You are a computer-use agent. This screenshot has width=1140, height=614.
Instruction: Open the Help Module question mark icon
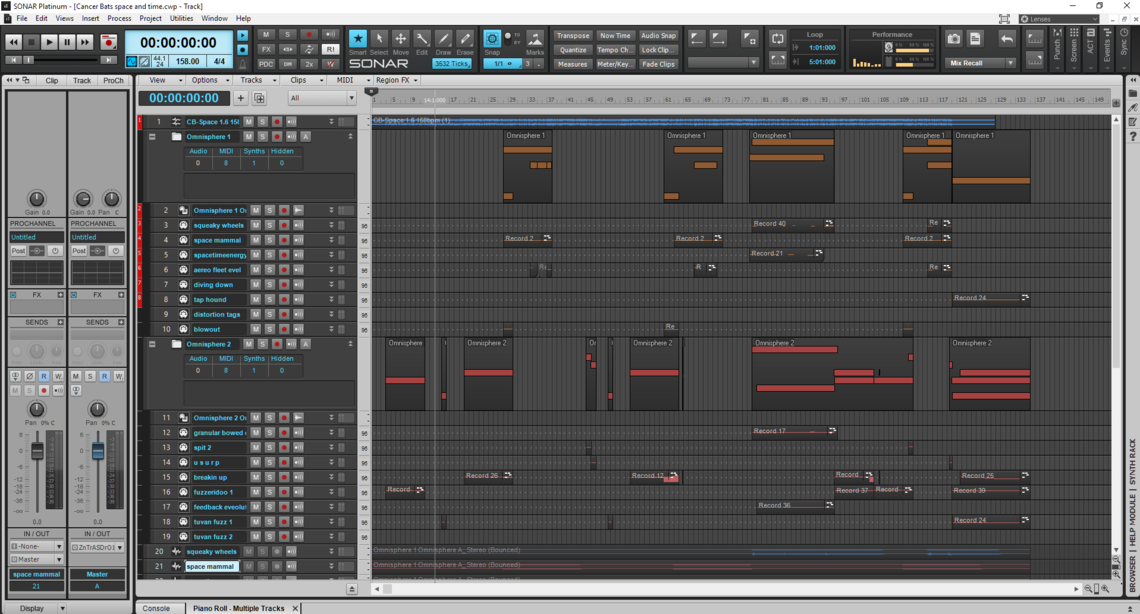(1133, 137)
